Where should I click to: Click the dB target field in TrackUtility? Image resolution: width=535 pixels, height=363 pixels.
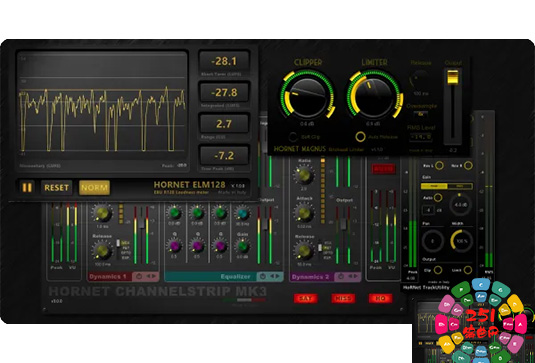tap(429, 210)
